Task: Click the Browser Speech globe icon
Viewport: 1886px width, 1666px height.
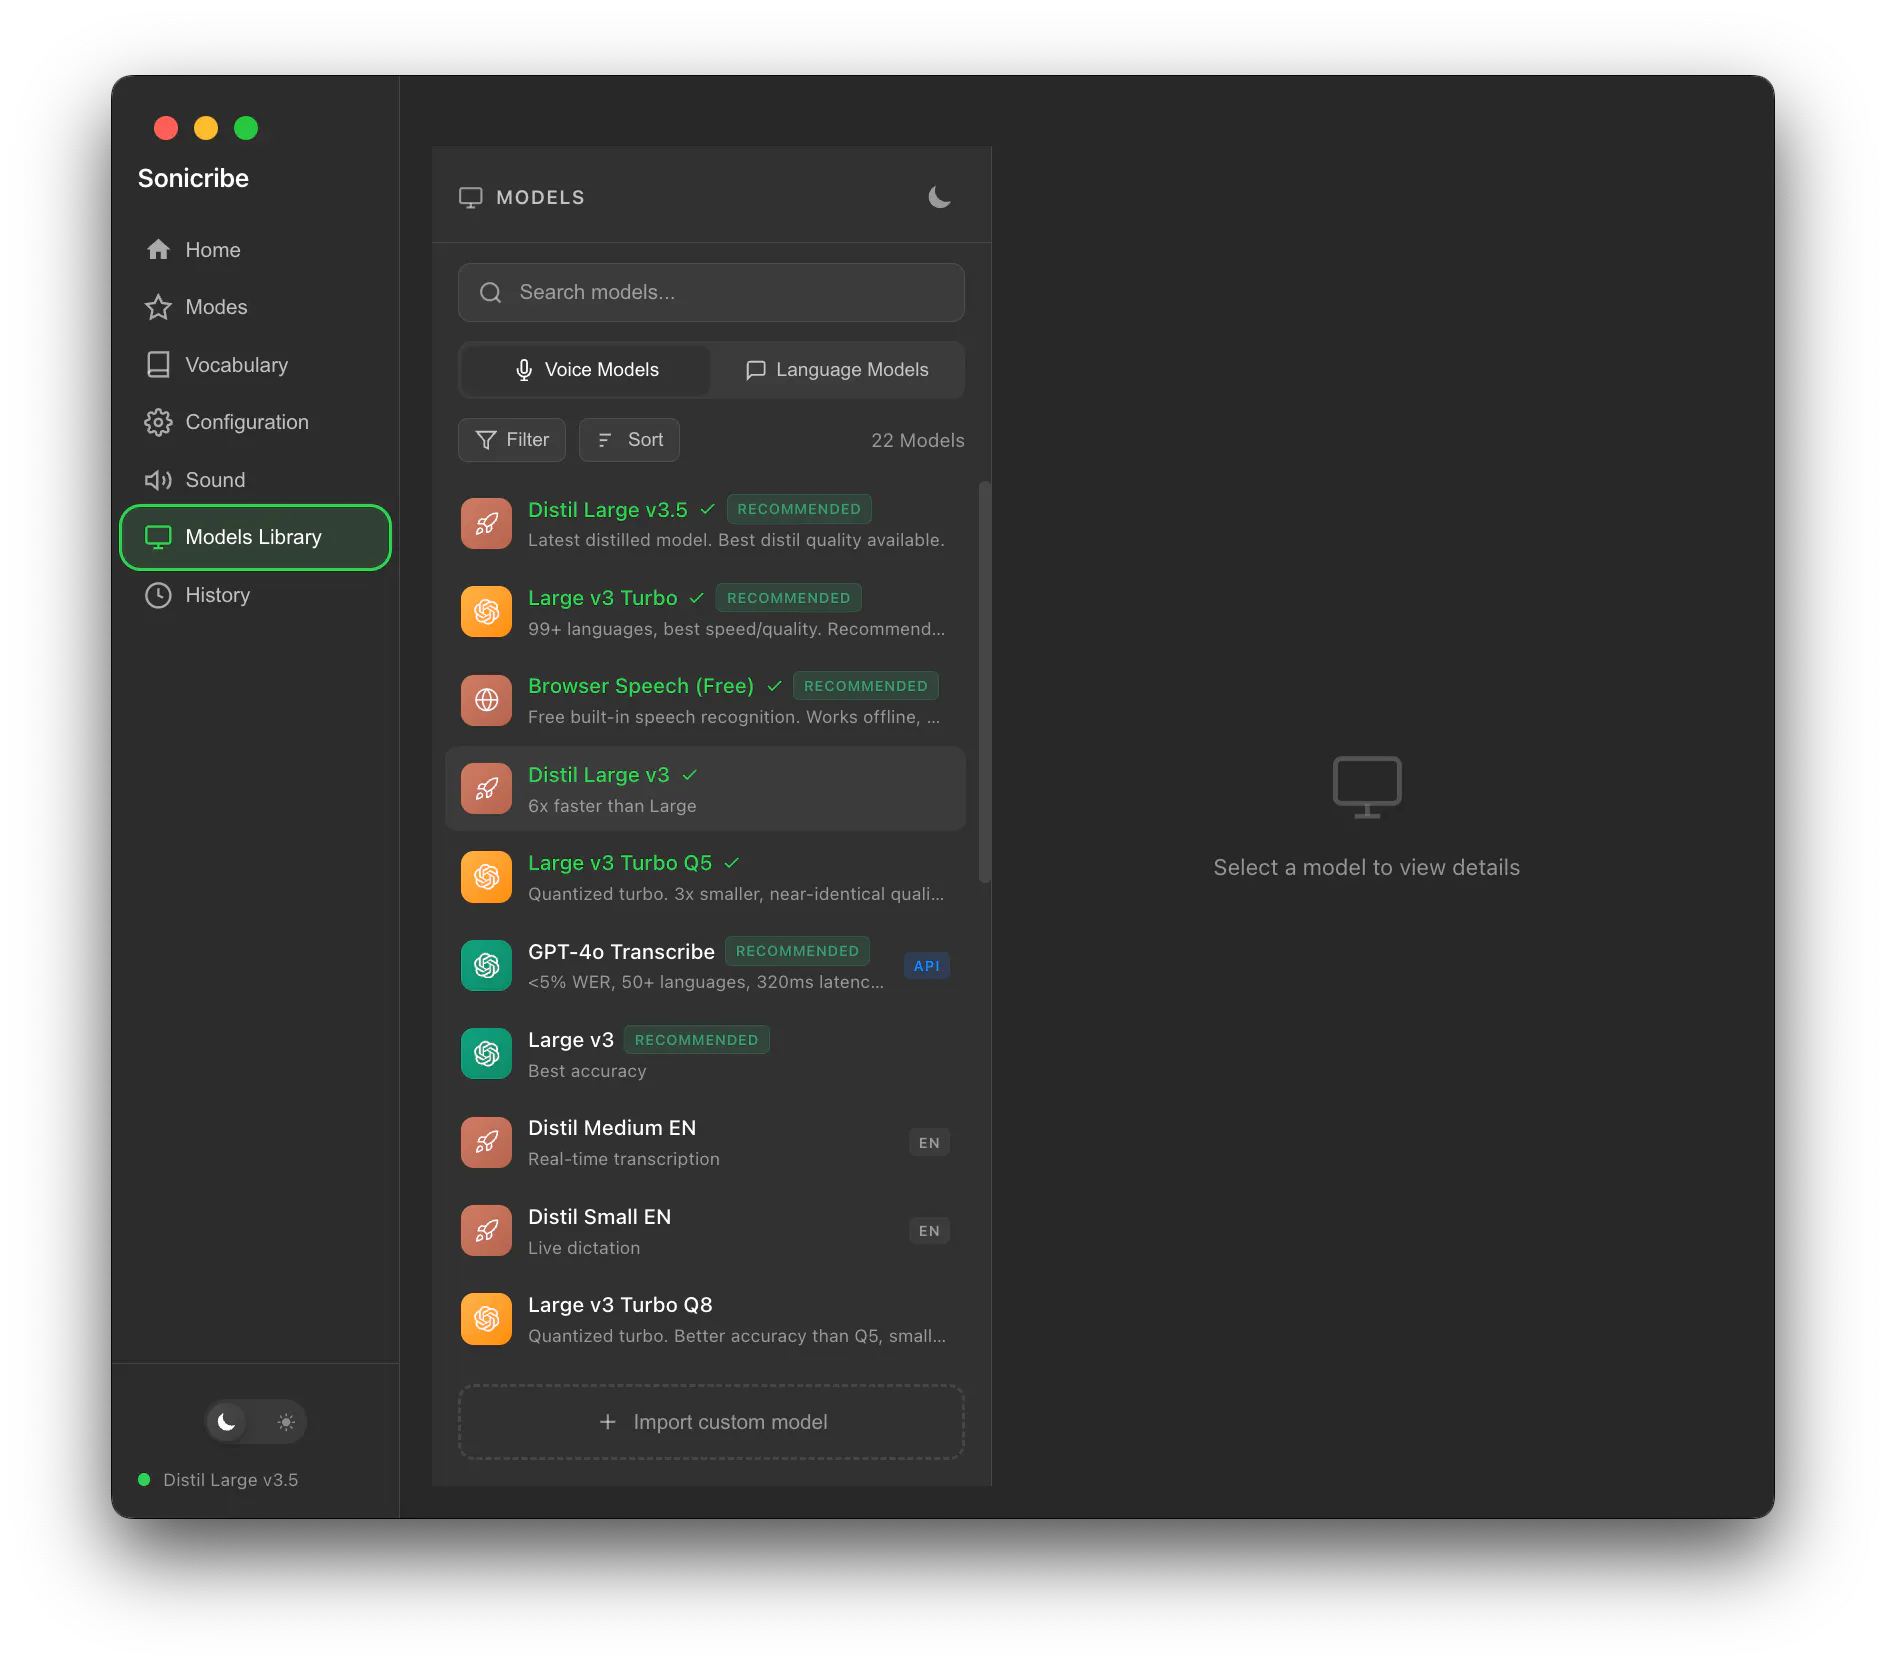Action: 486,700
